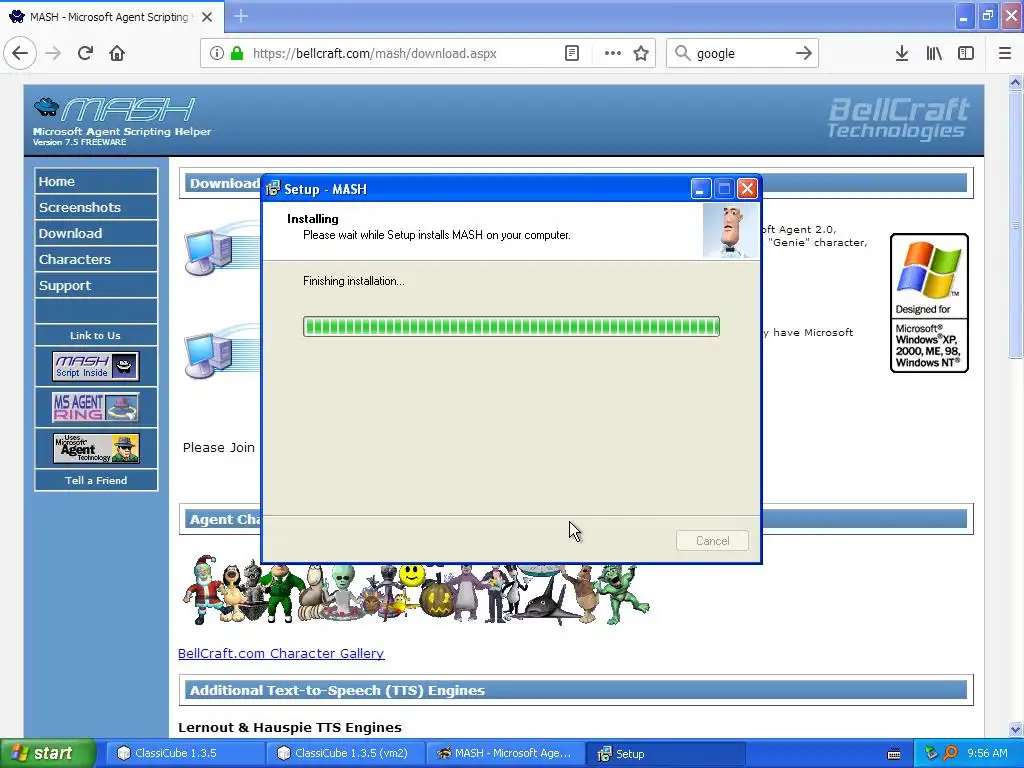Click the Additional Text-to-Speech (TTS) Engines header

click(576, 690)
